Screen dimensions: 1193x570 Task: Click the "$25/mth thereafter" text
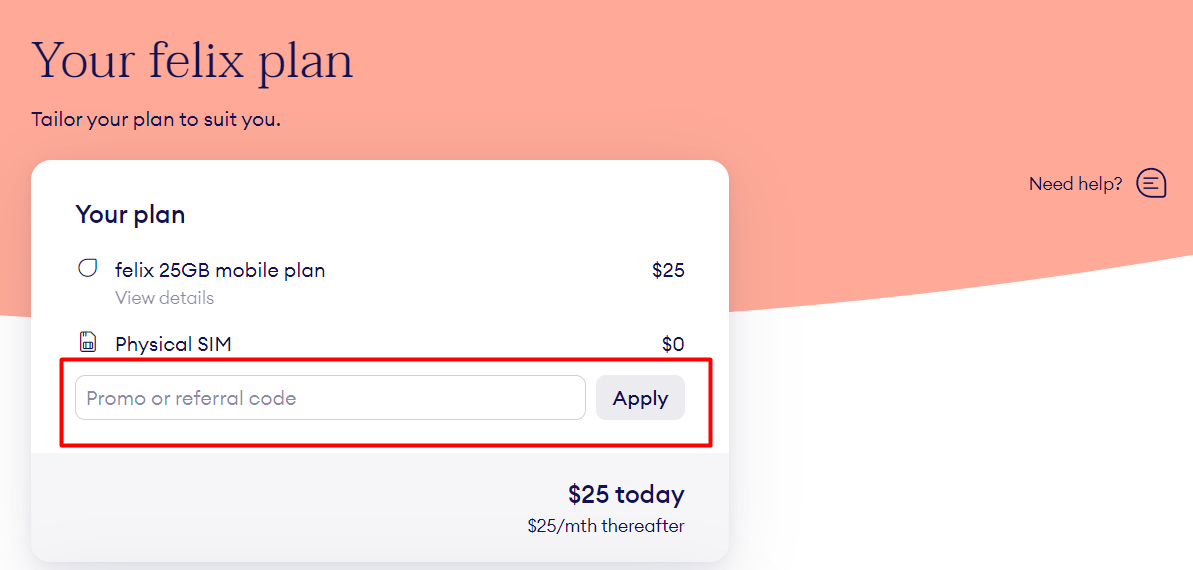click(606, 526)
